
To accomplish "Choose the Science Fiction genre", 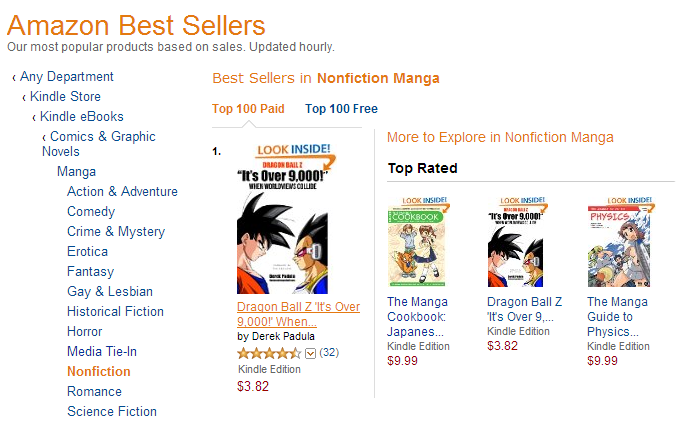I will [x=112, y=412].
